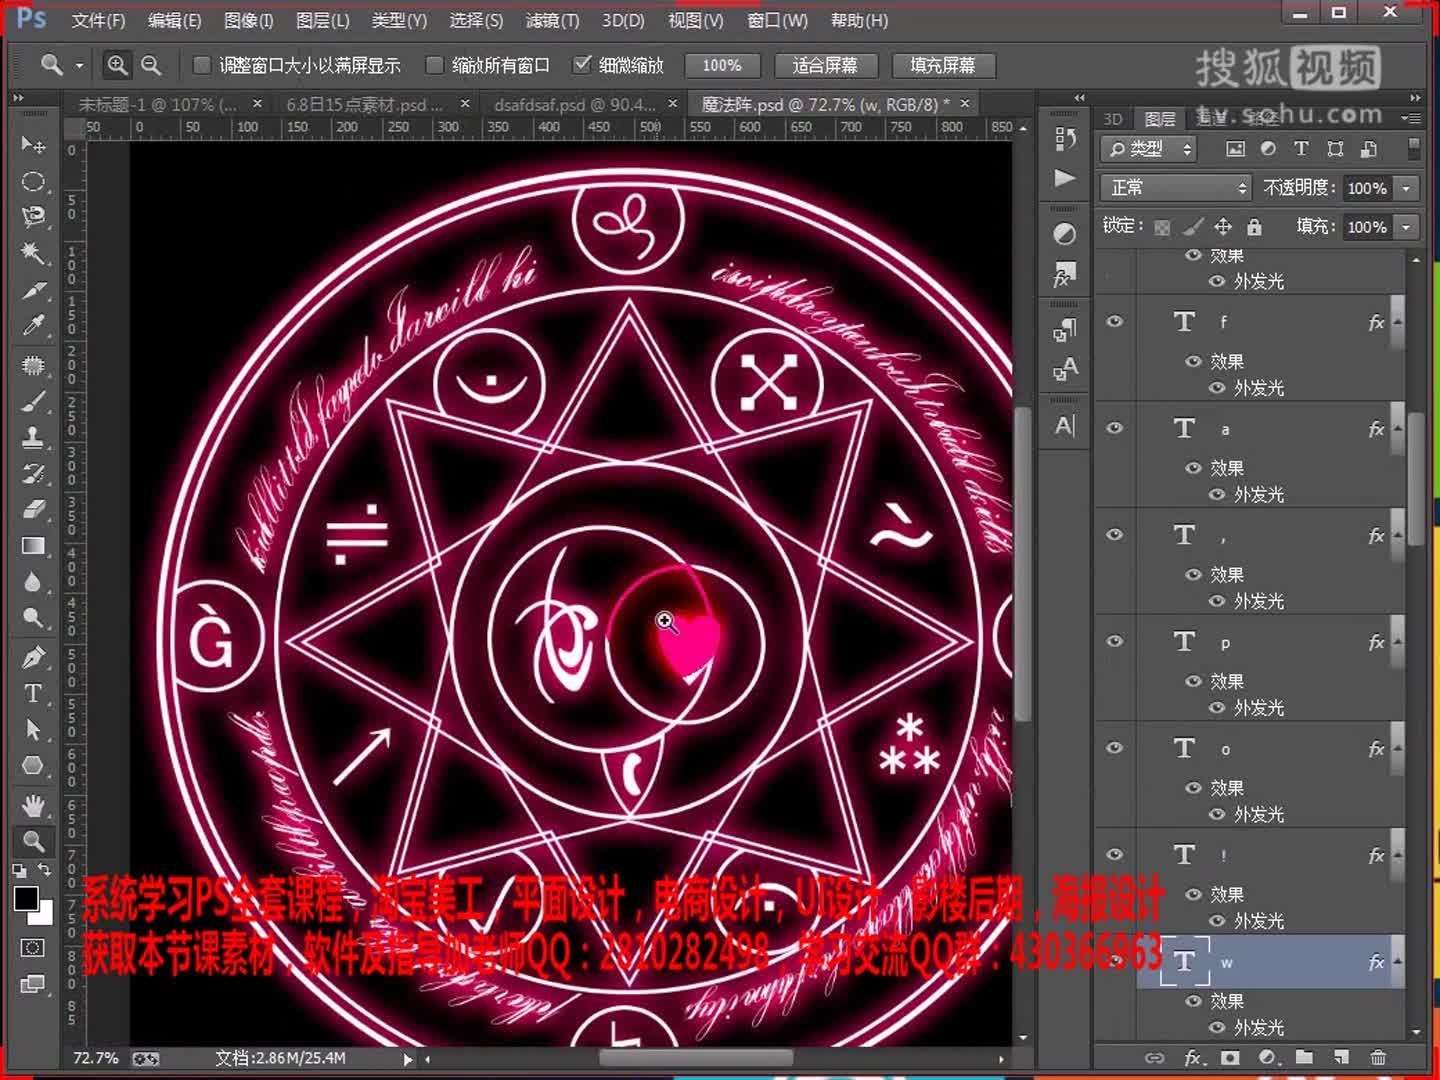Click create new layer icon
This screenshot has height=1080, width=1440.
click(x=1341, y=1057)
